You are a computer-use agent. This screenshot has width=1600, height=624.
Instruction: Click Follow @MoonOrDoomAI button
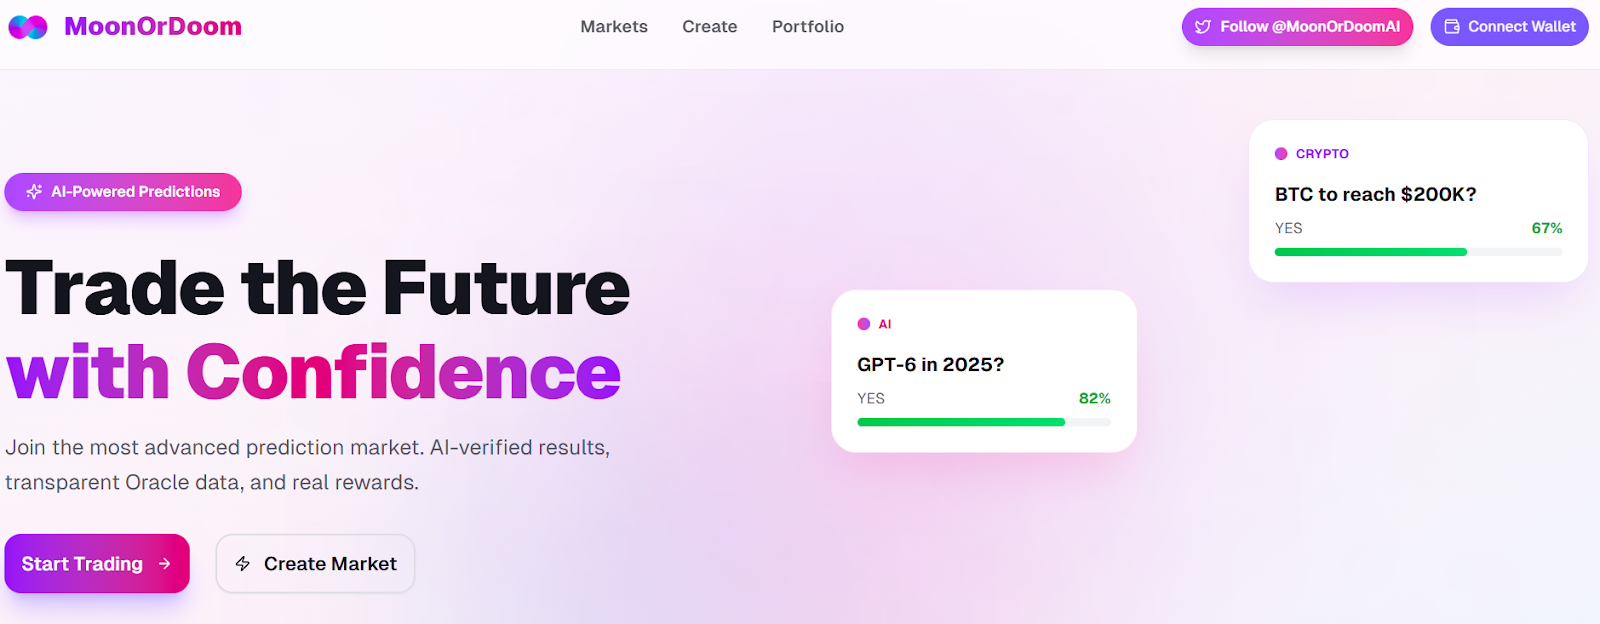[x=1297, y=27]
